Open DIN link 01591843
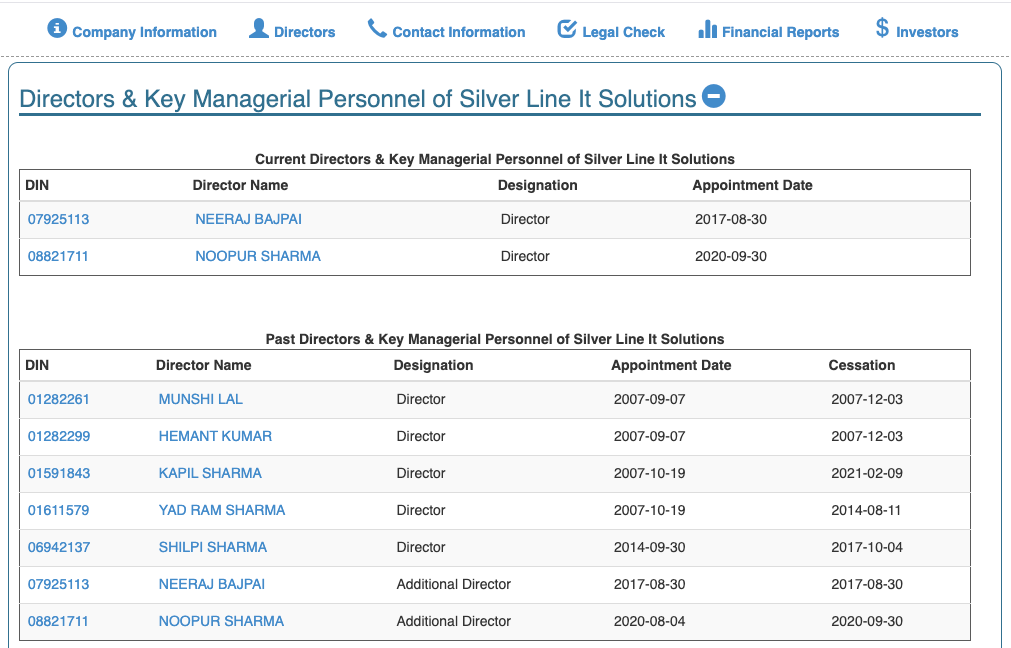The height and width of the screenshot is (648, 1011). [59, 473]
